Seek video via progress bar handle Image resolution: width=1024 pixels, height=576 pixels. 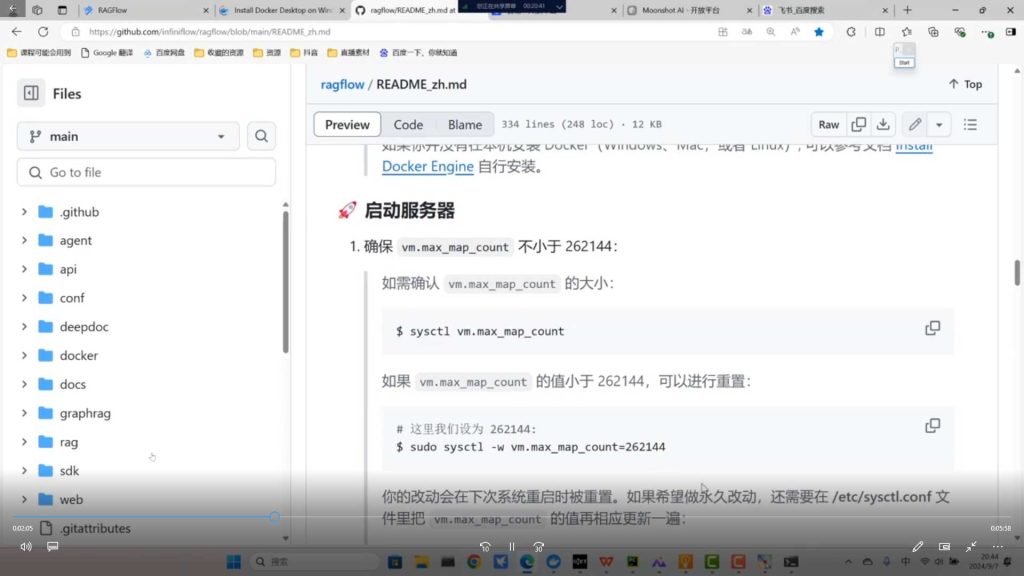[274, 517]
